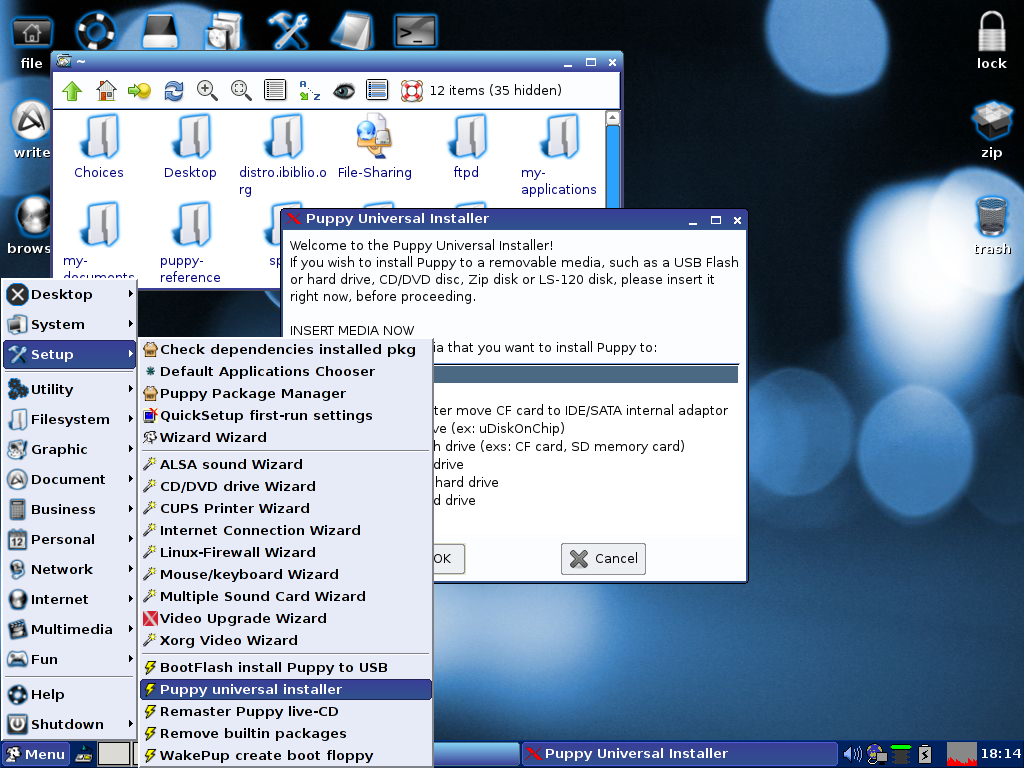The image size is (1024, 768).
Task: Refresh the file manager directory listing
Action: tap(174, 90)
